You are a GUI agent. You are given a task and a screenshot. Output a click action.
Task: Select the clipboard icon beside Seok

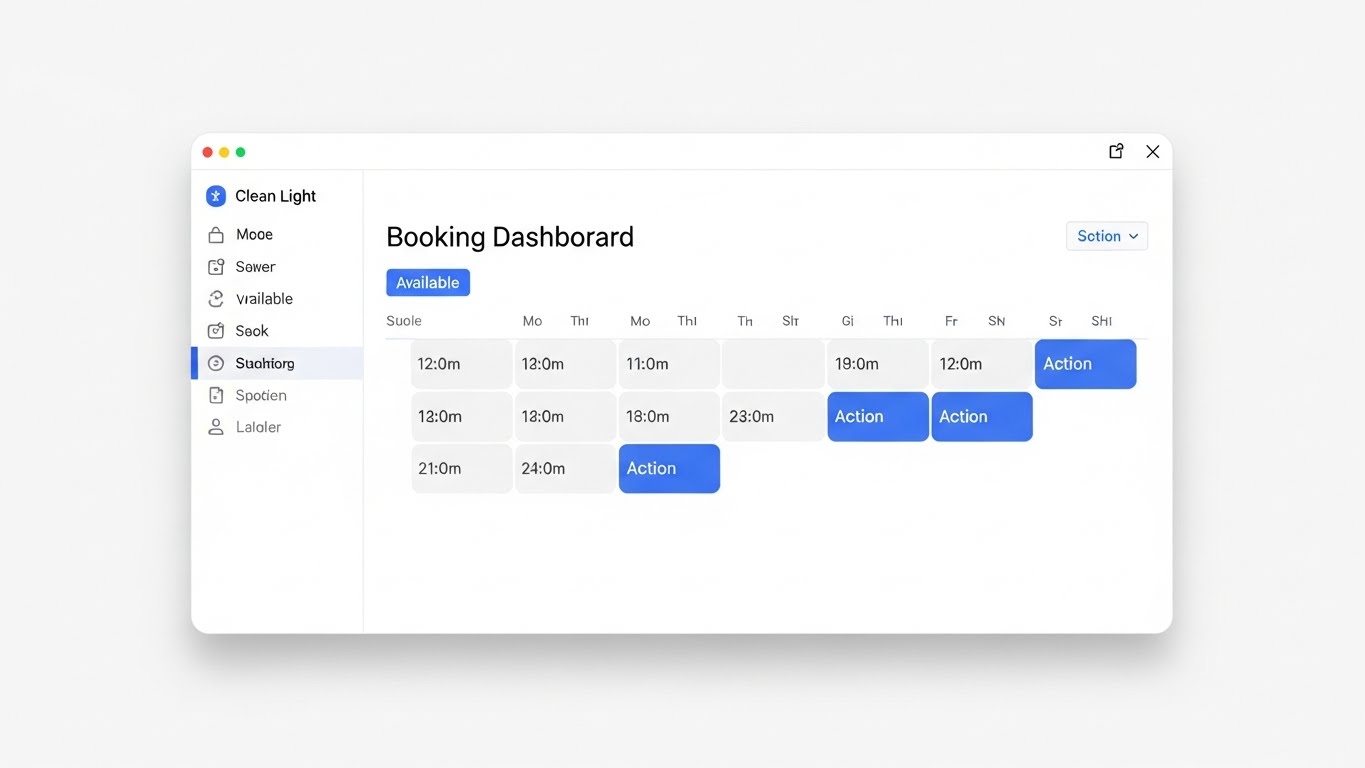(x=215, y=330)
